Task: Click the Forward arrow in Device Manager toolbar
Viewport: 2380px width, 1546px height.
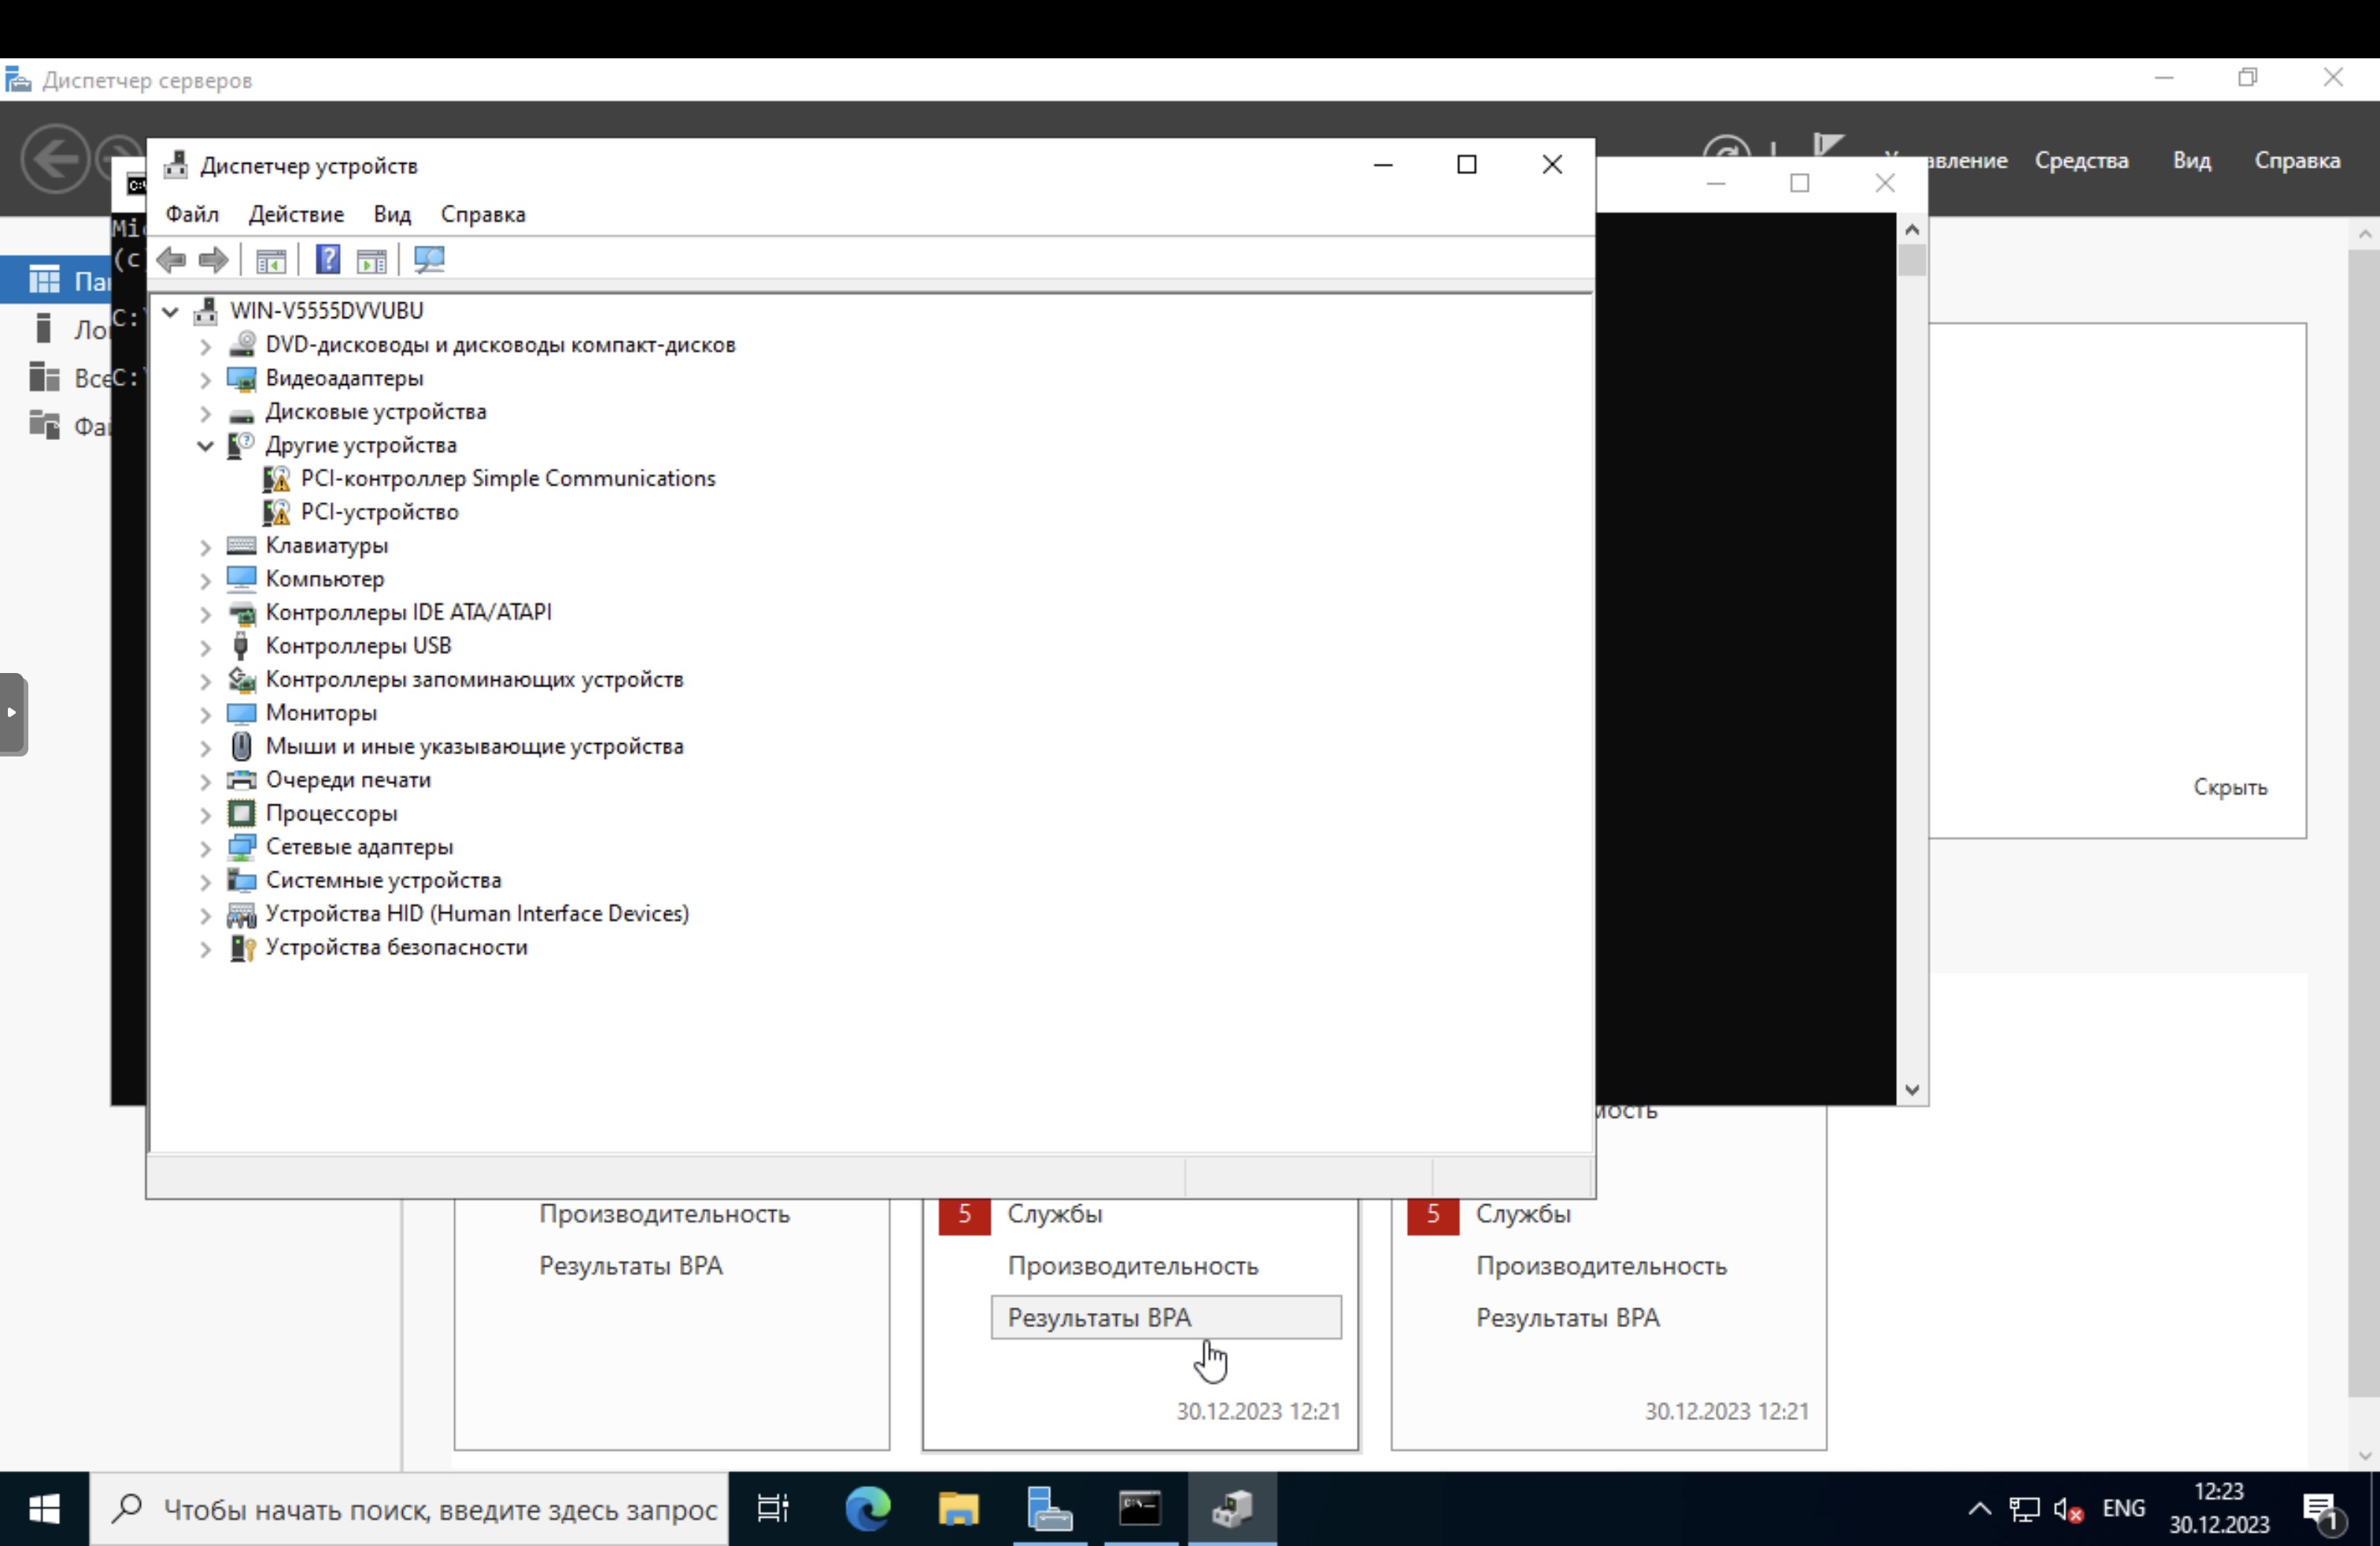Action: (x=213, y=261)
